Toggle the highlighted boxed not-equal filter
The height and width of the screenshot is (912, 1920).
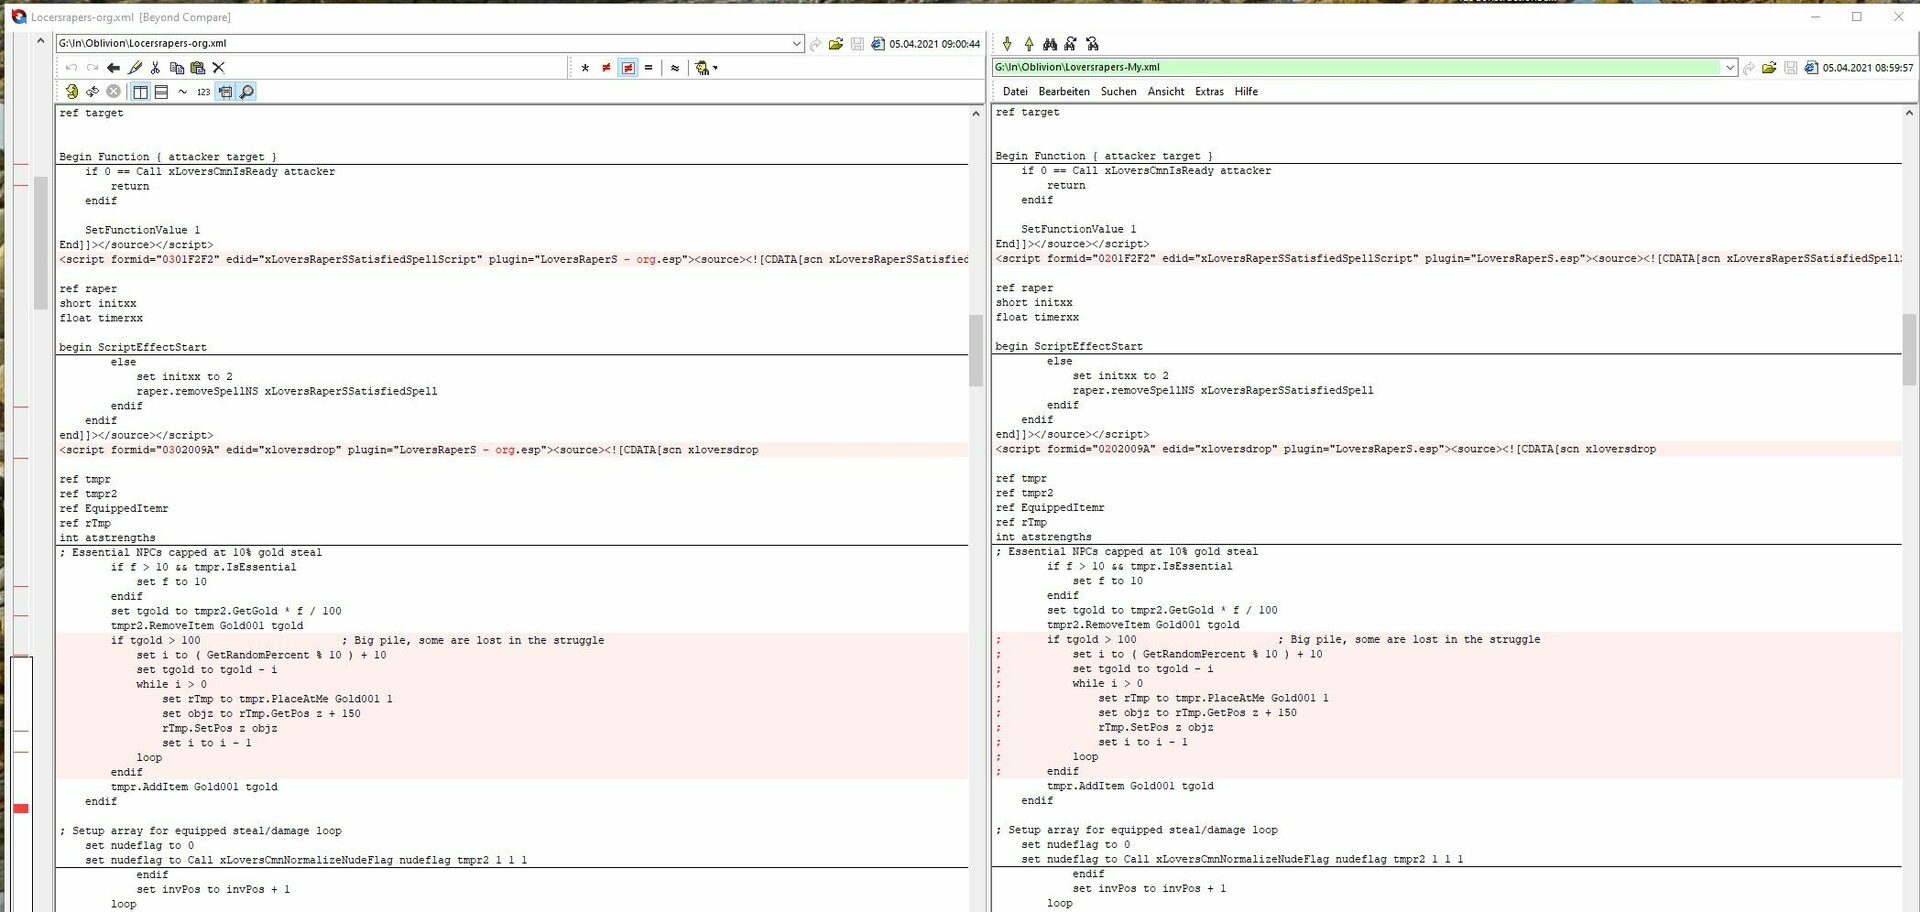(628, 68)
